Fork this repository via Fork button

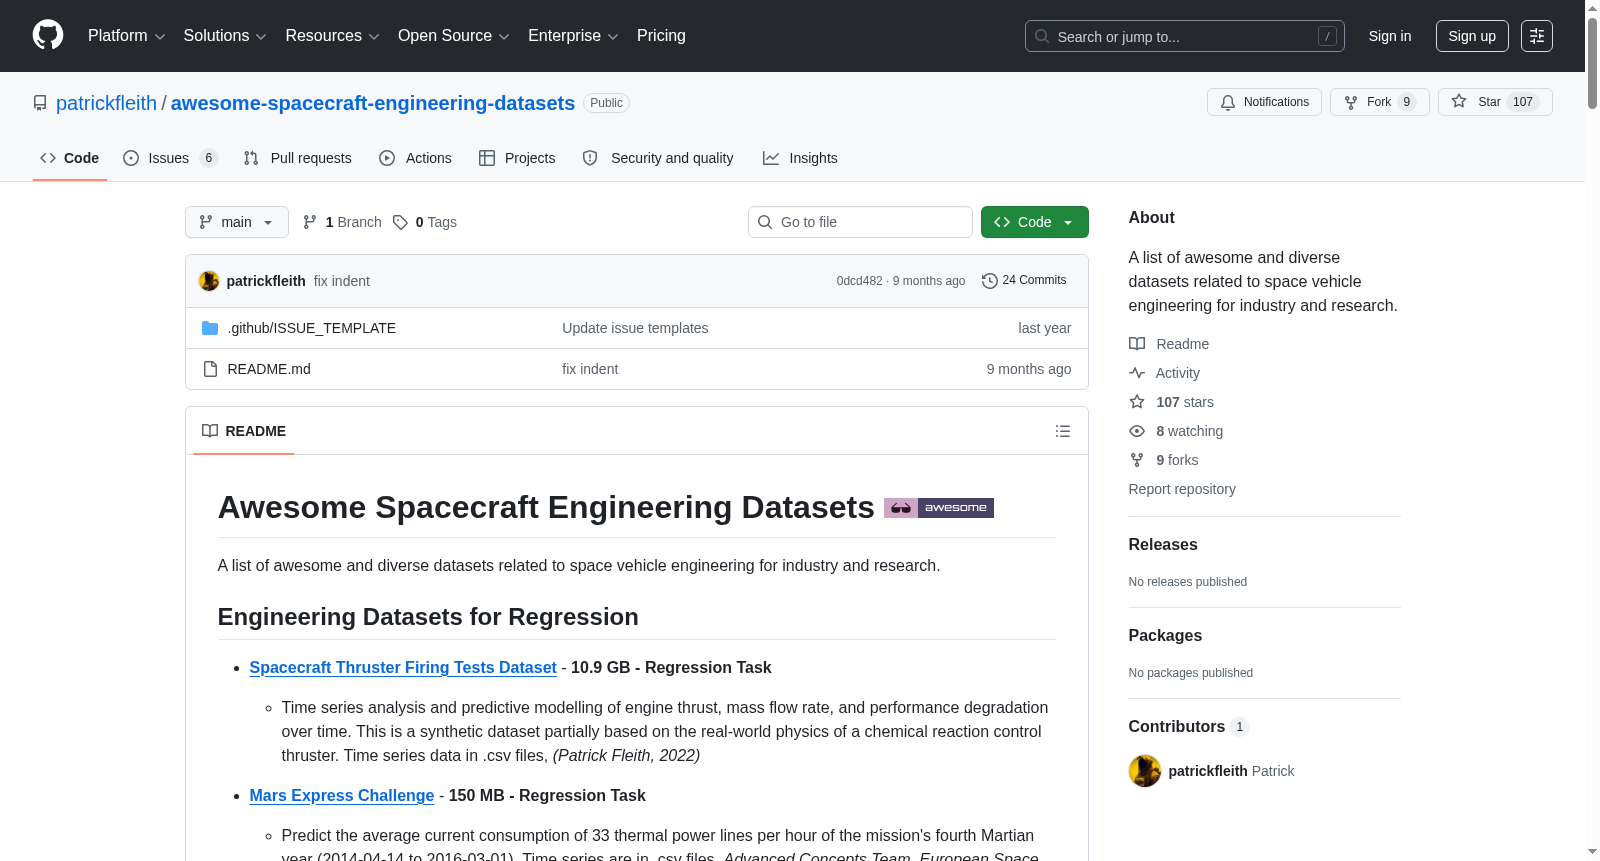(x=1379, y=102)
